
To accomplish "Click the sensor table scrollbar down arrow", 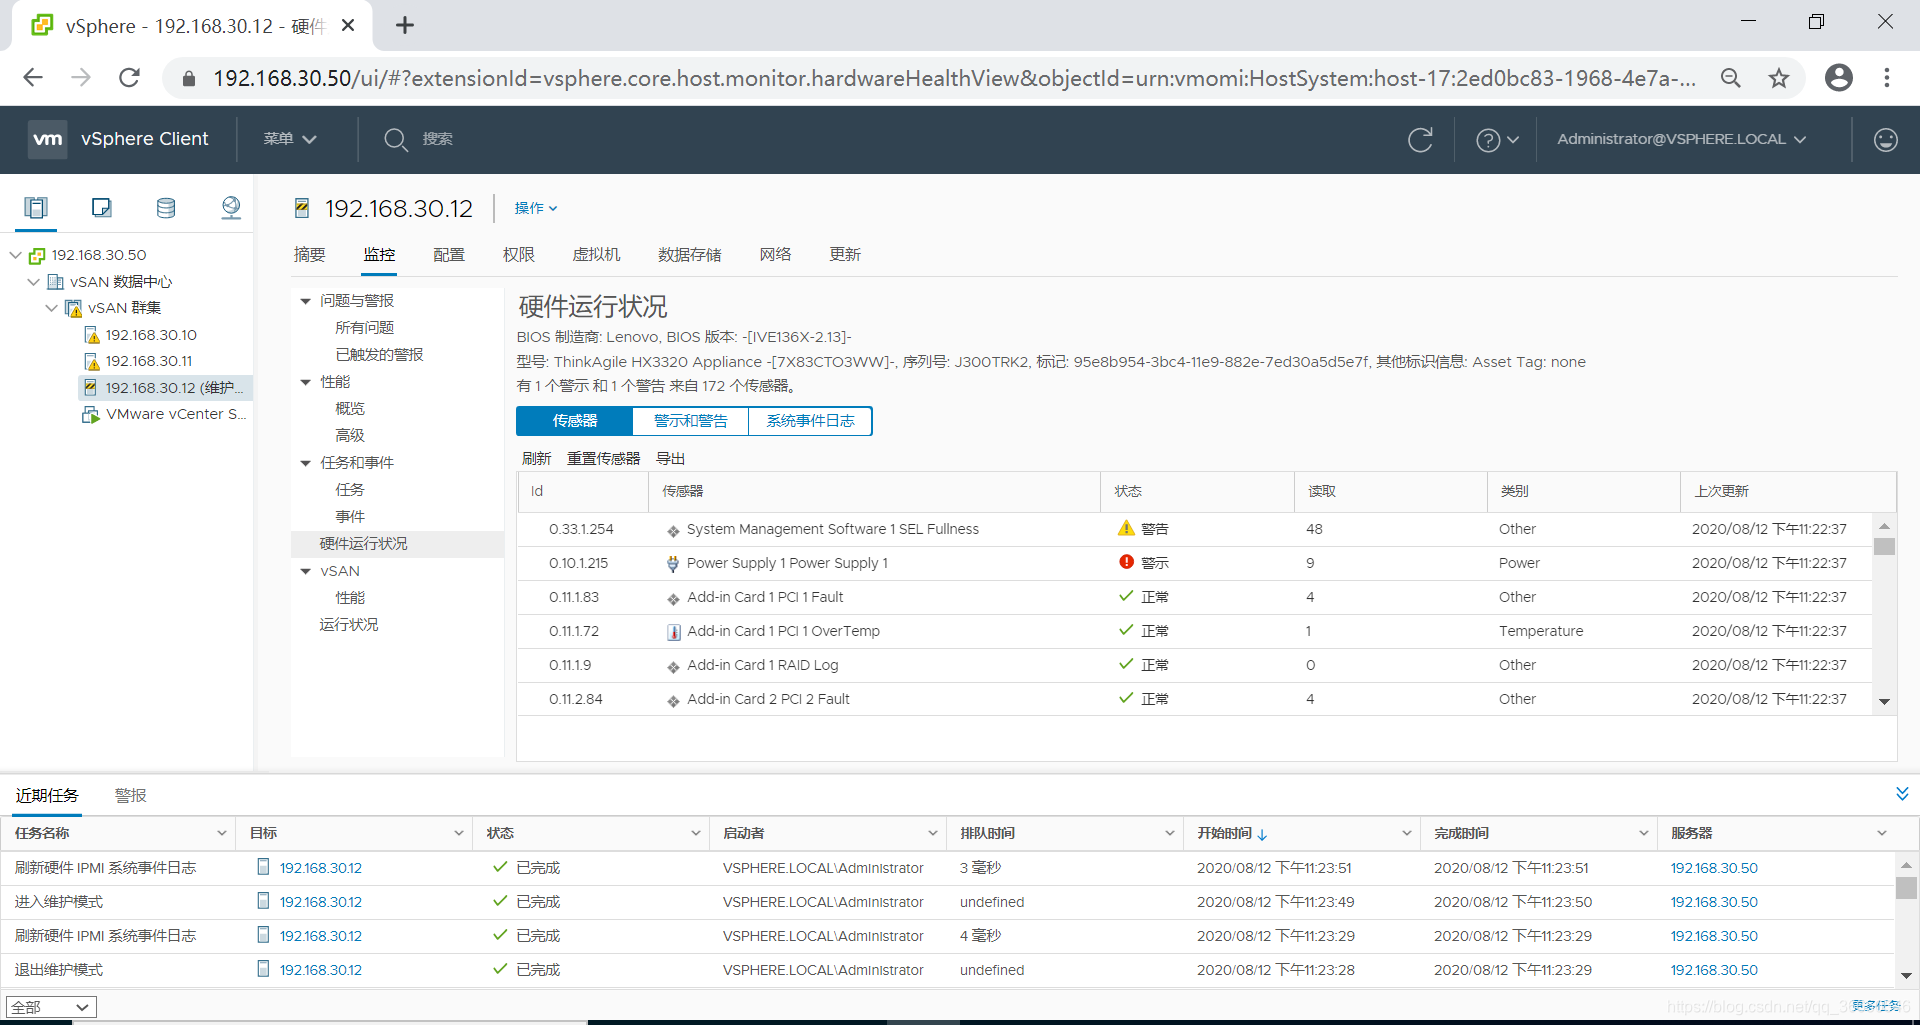I will (1884, 702).
